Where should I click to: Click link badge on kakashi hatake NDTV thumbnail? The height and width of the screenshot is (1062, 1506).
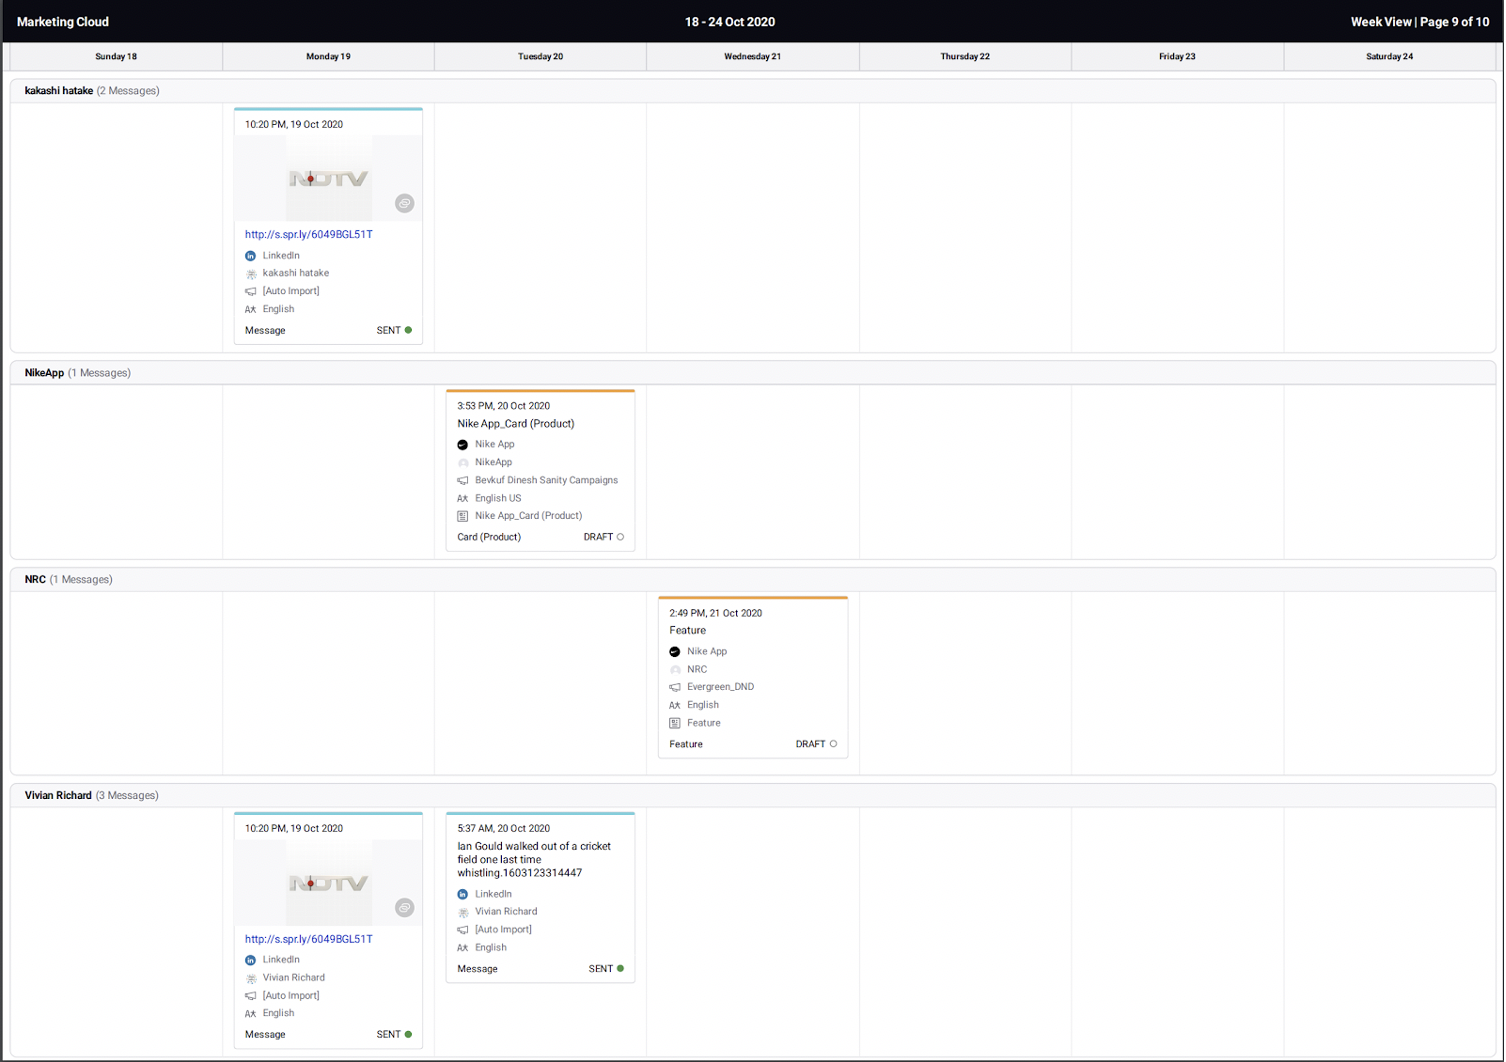click(404, 203)
